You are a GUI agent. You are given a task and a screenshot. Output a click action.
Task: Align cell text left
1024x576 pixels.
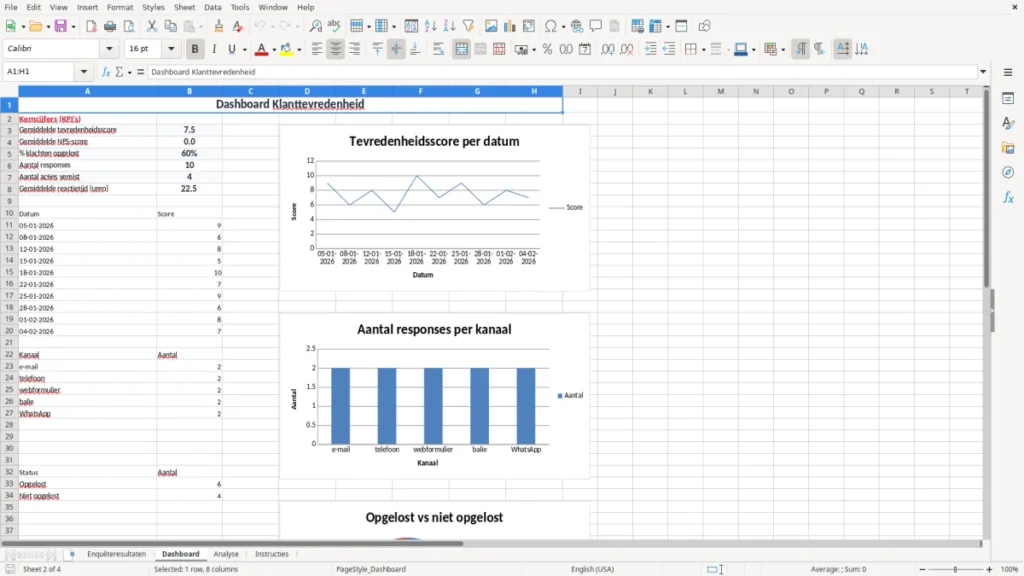317,49
